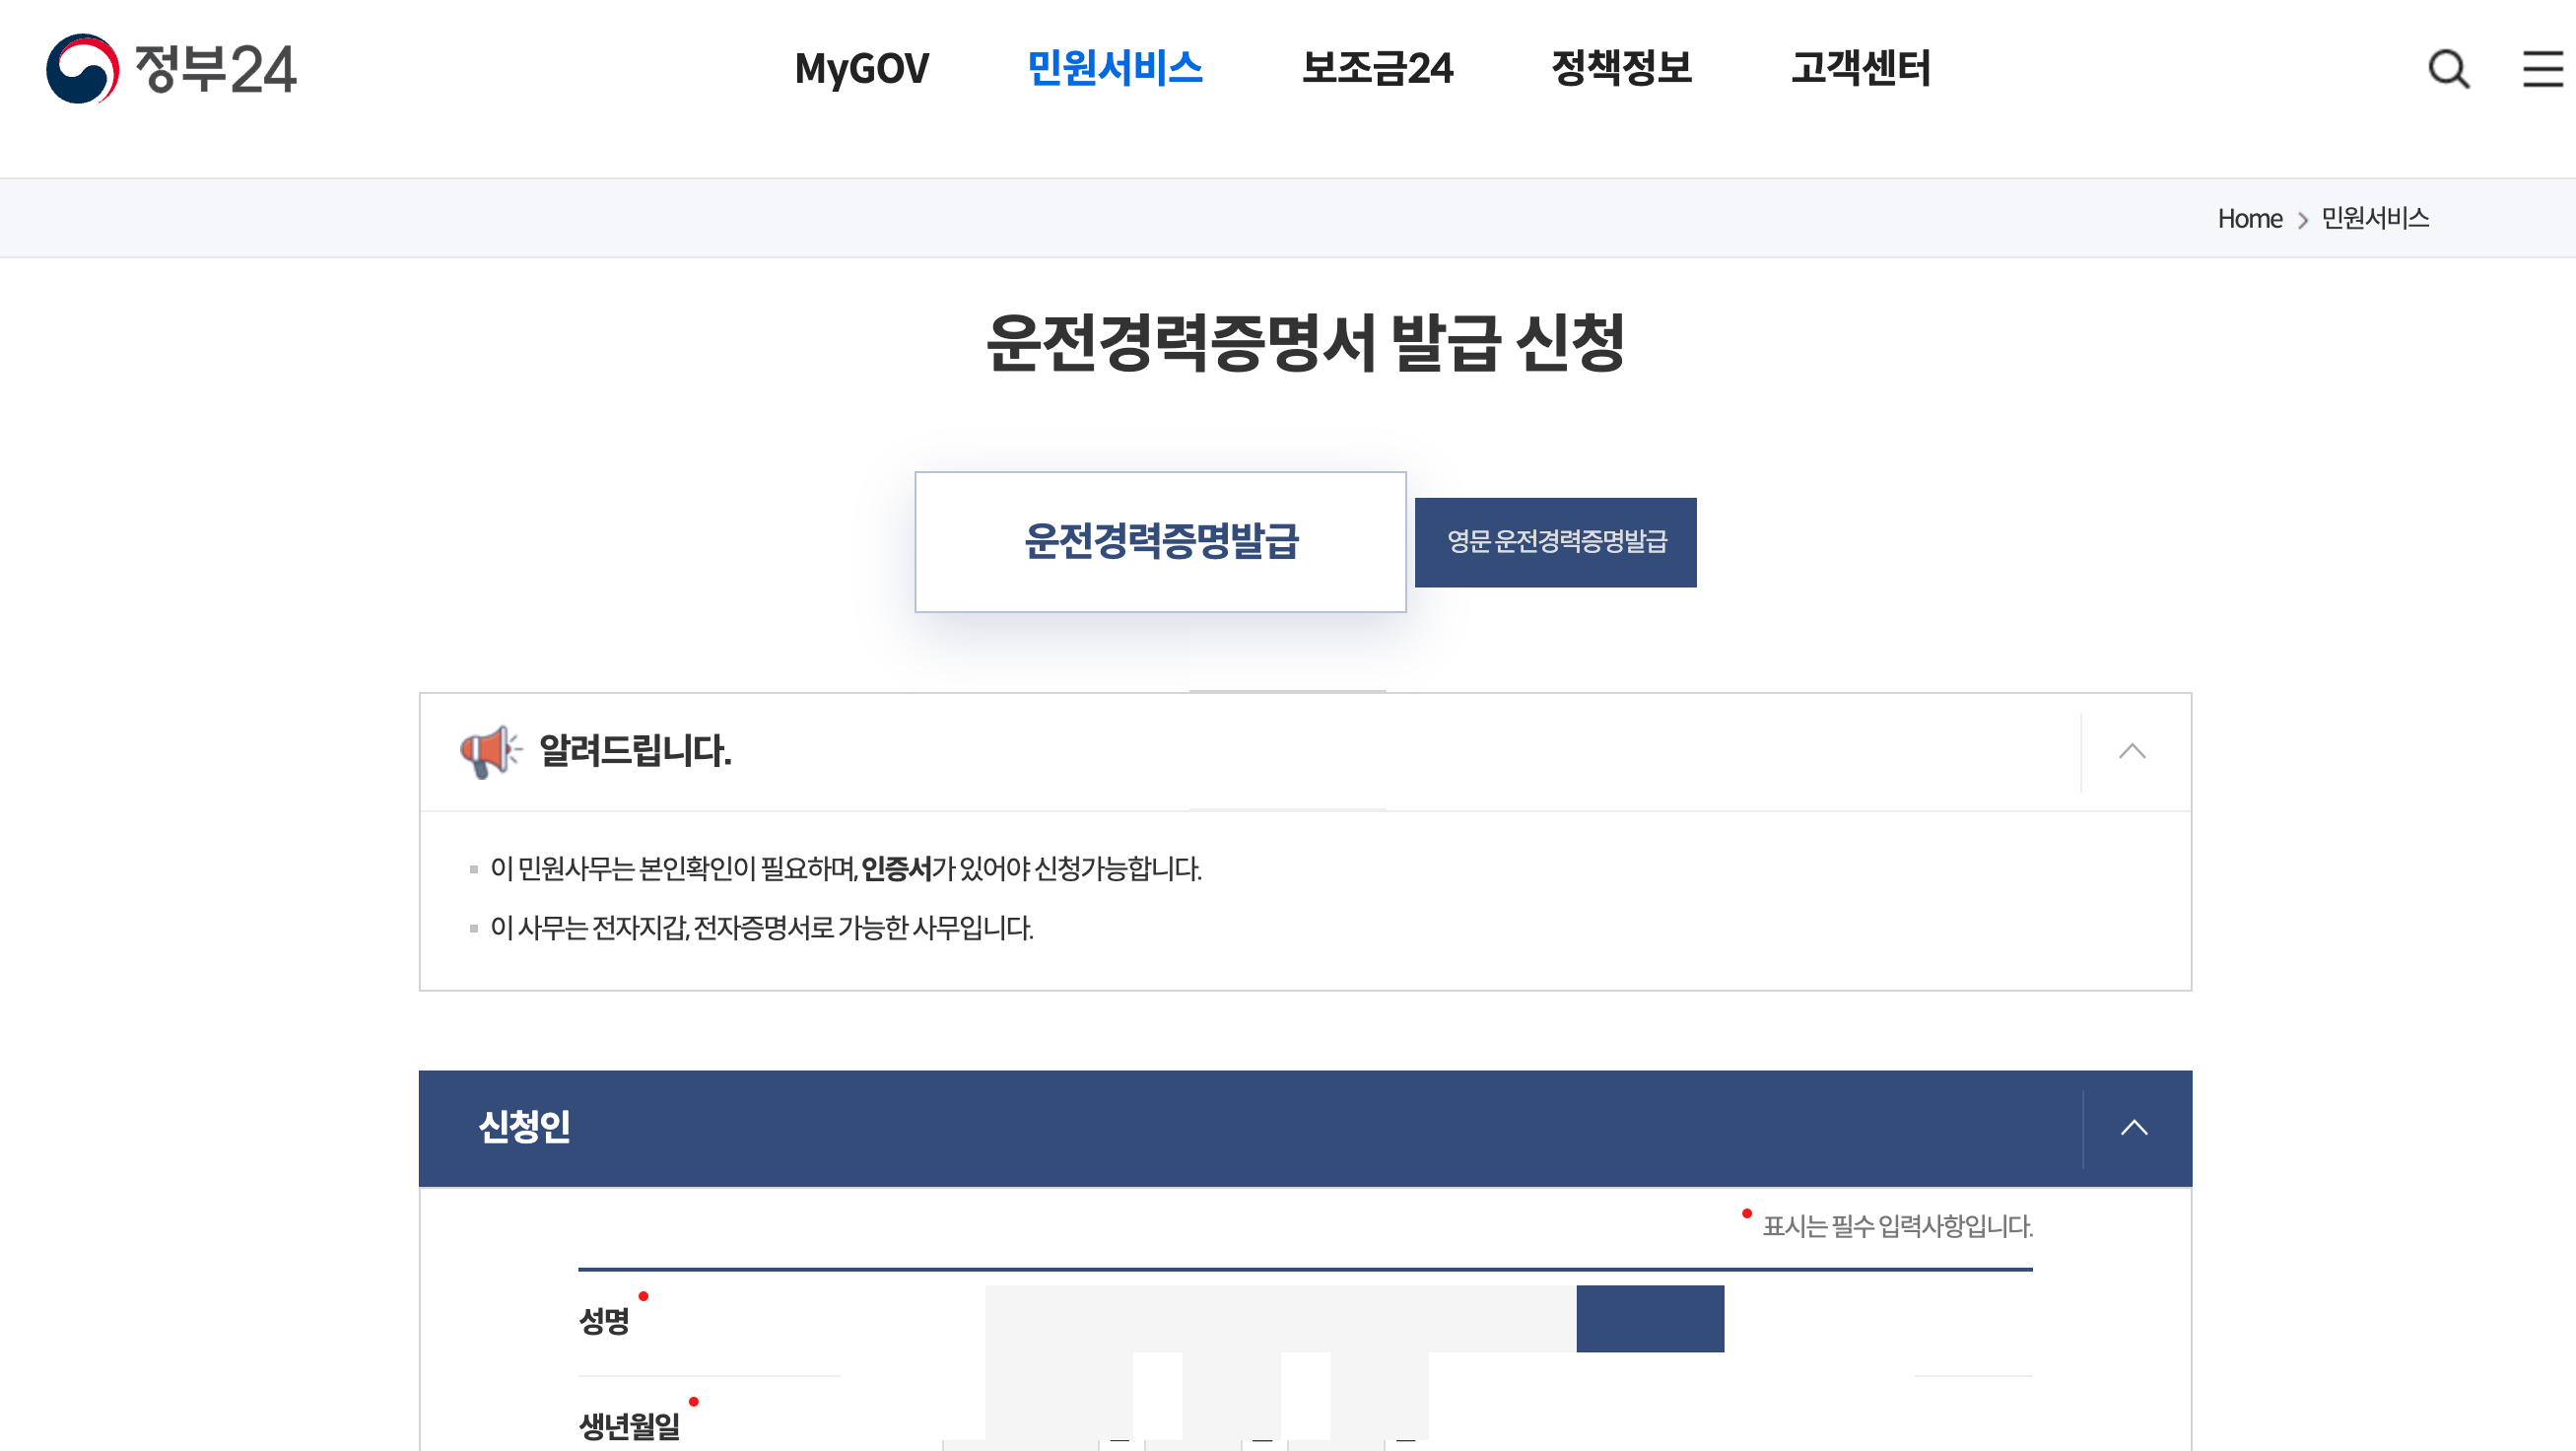Go to 보조금24 menu
Screen dimensions: 2576x1451
(x=1376, y=68)
